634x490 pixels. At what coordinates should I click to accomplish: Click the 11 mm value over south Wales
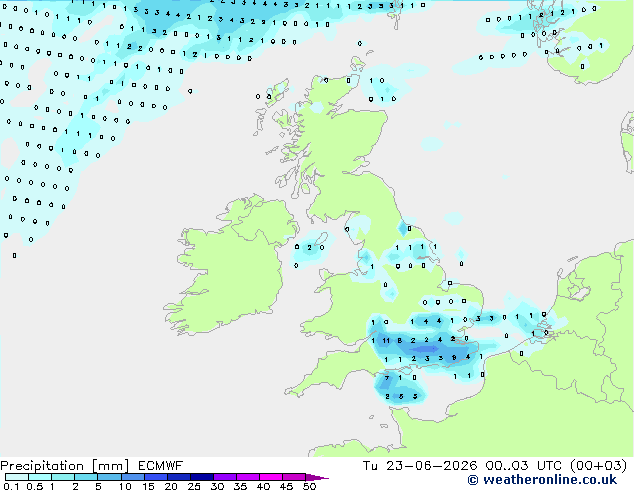(386, 340)
